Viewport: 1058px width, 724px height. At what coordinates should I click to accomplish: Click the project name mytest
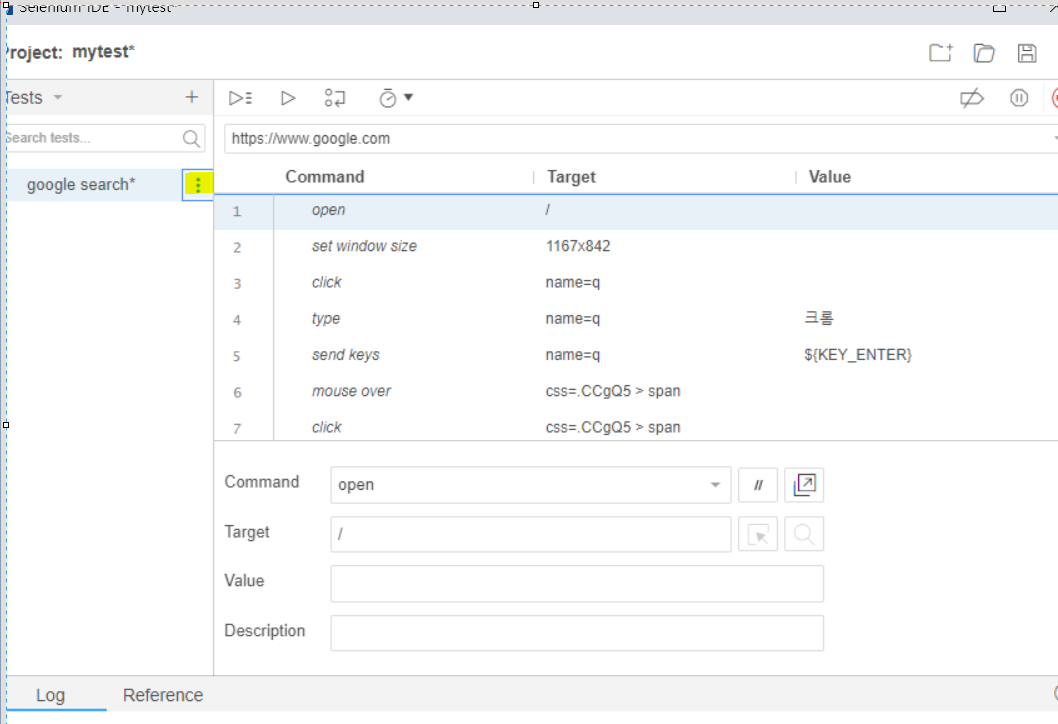(x=103, y=52)
